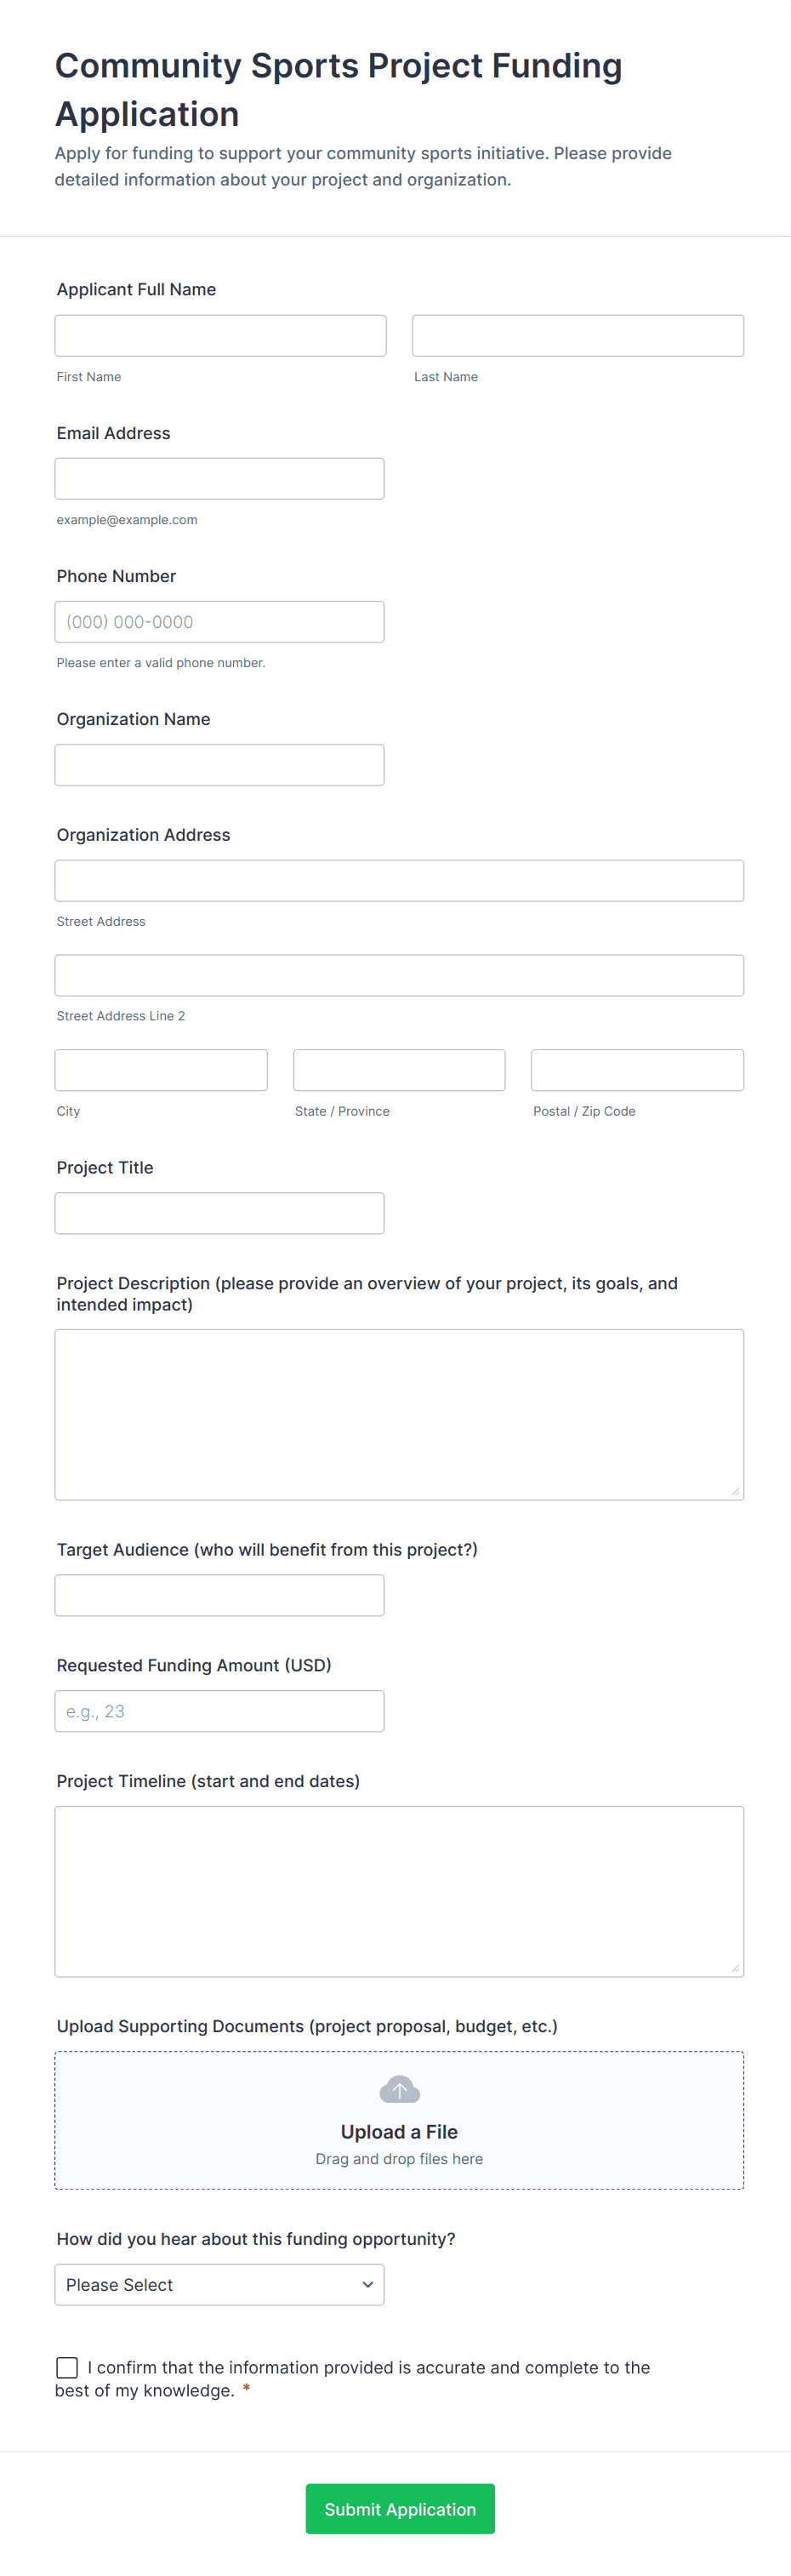Screen dimensions: 791x2576
Task: Select the Email Address field
Action: 219,478
